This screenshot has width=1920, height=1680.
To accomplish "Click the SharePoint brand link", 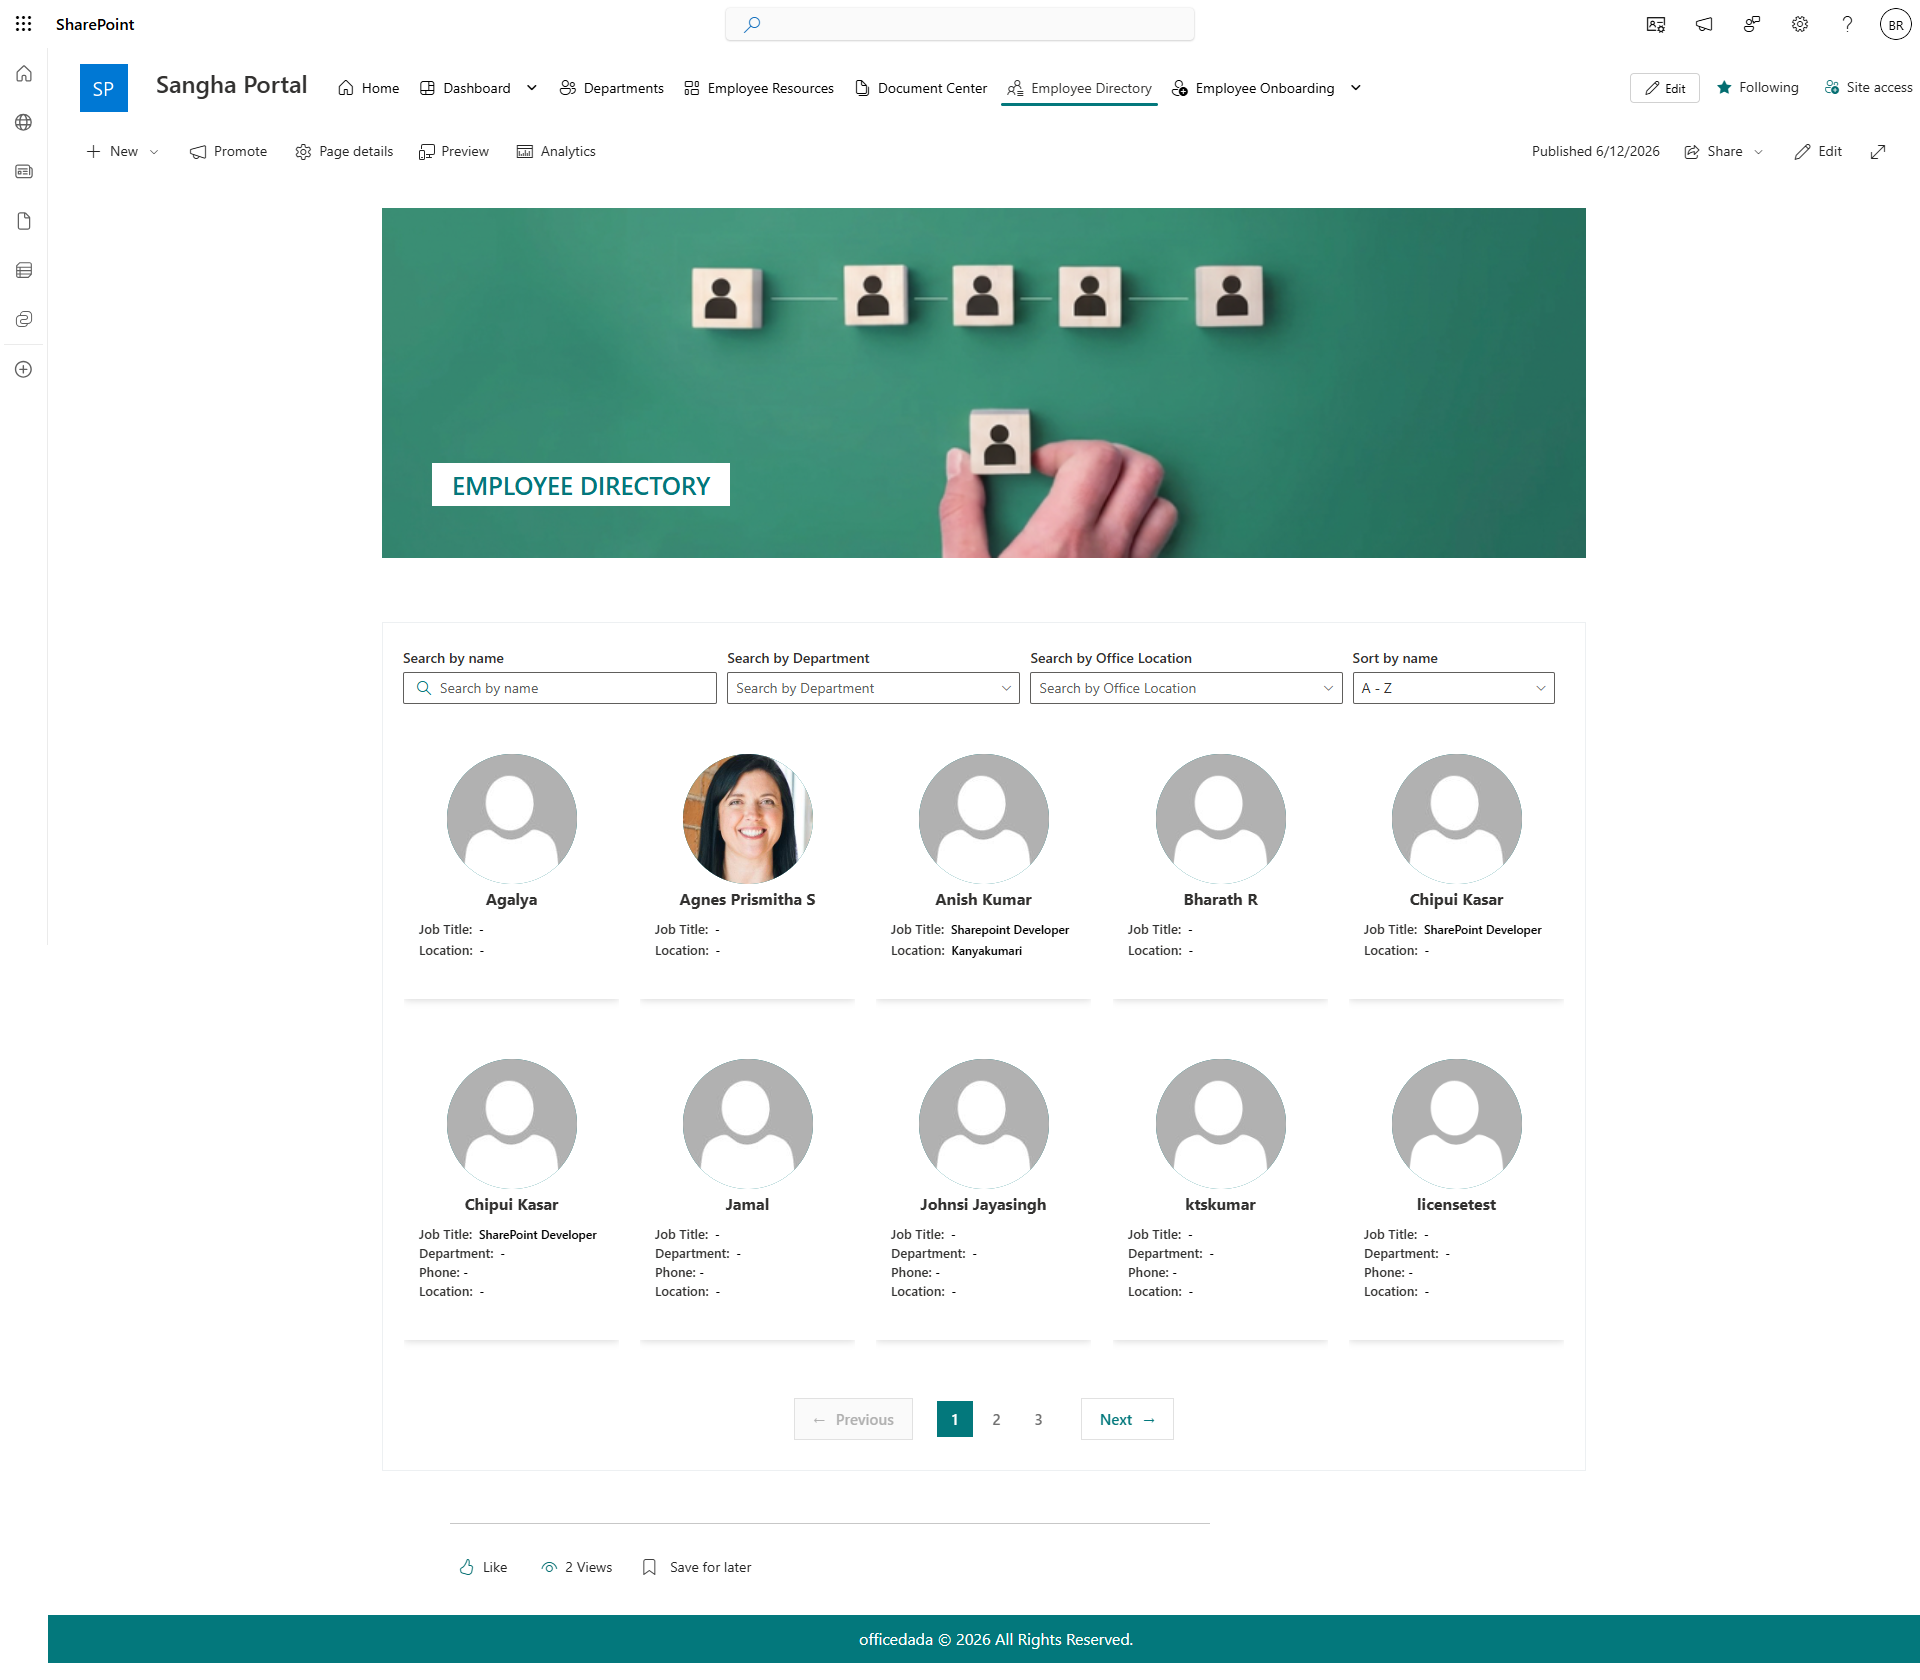I will tap(95, 24).
